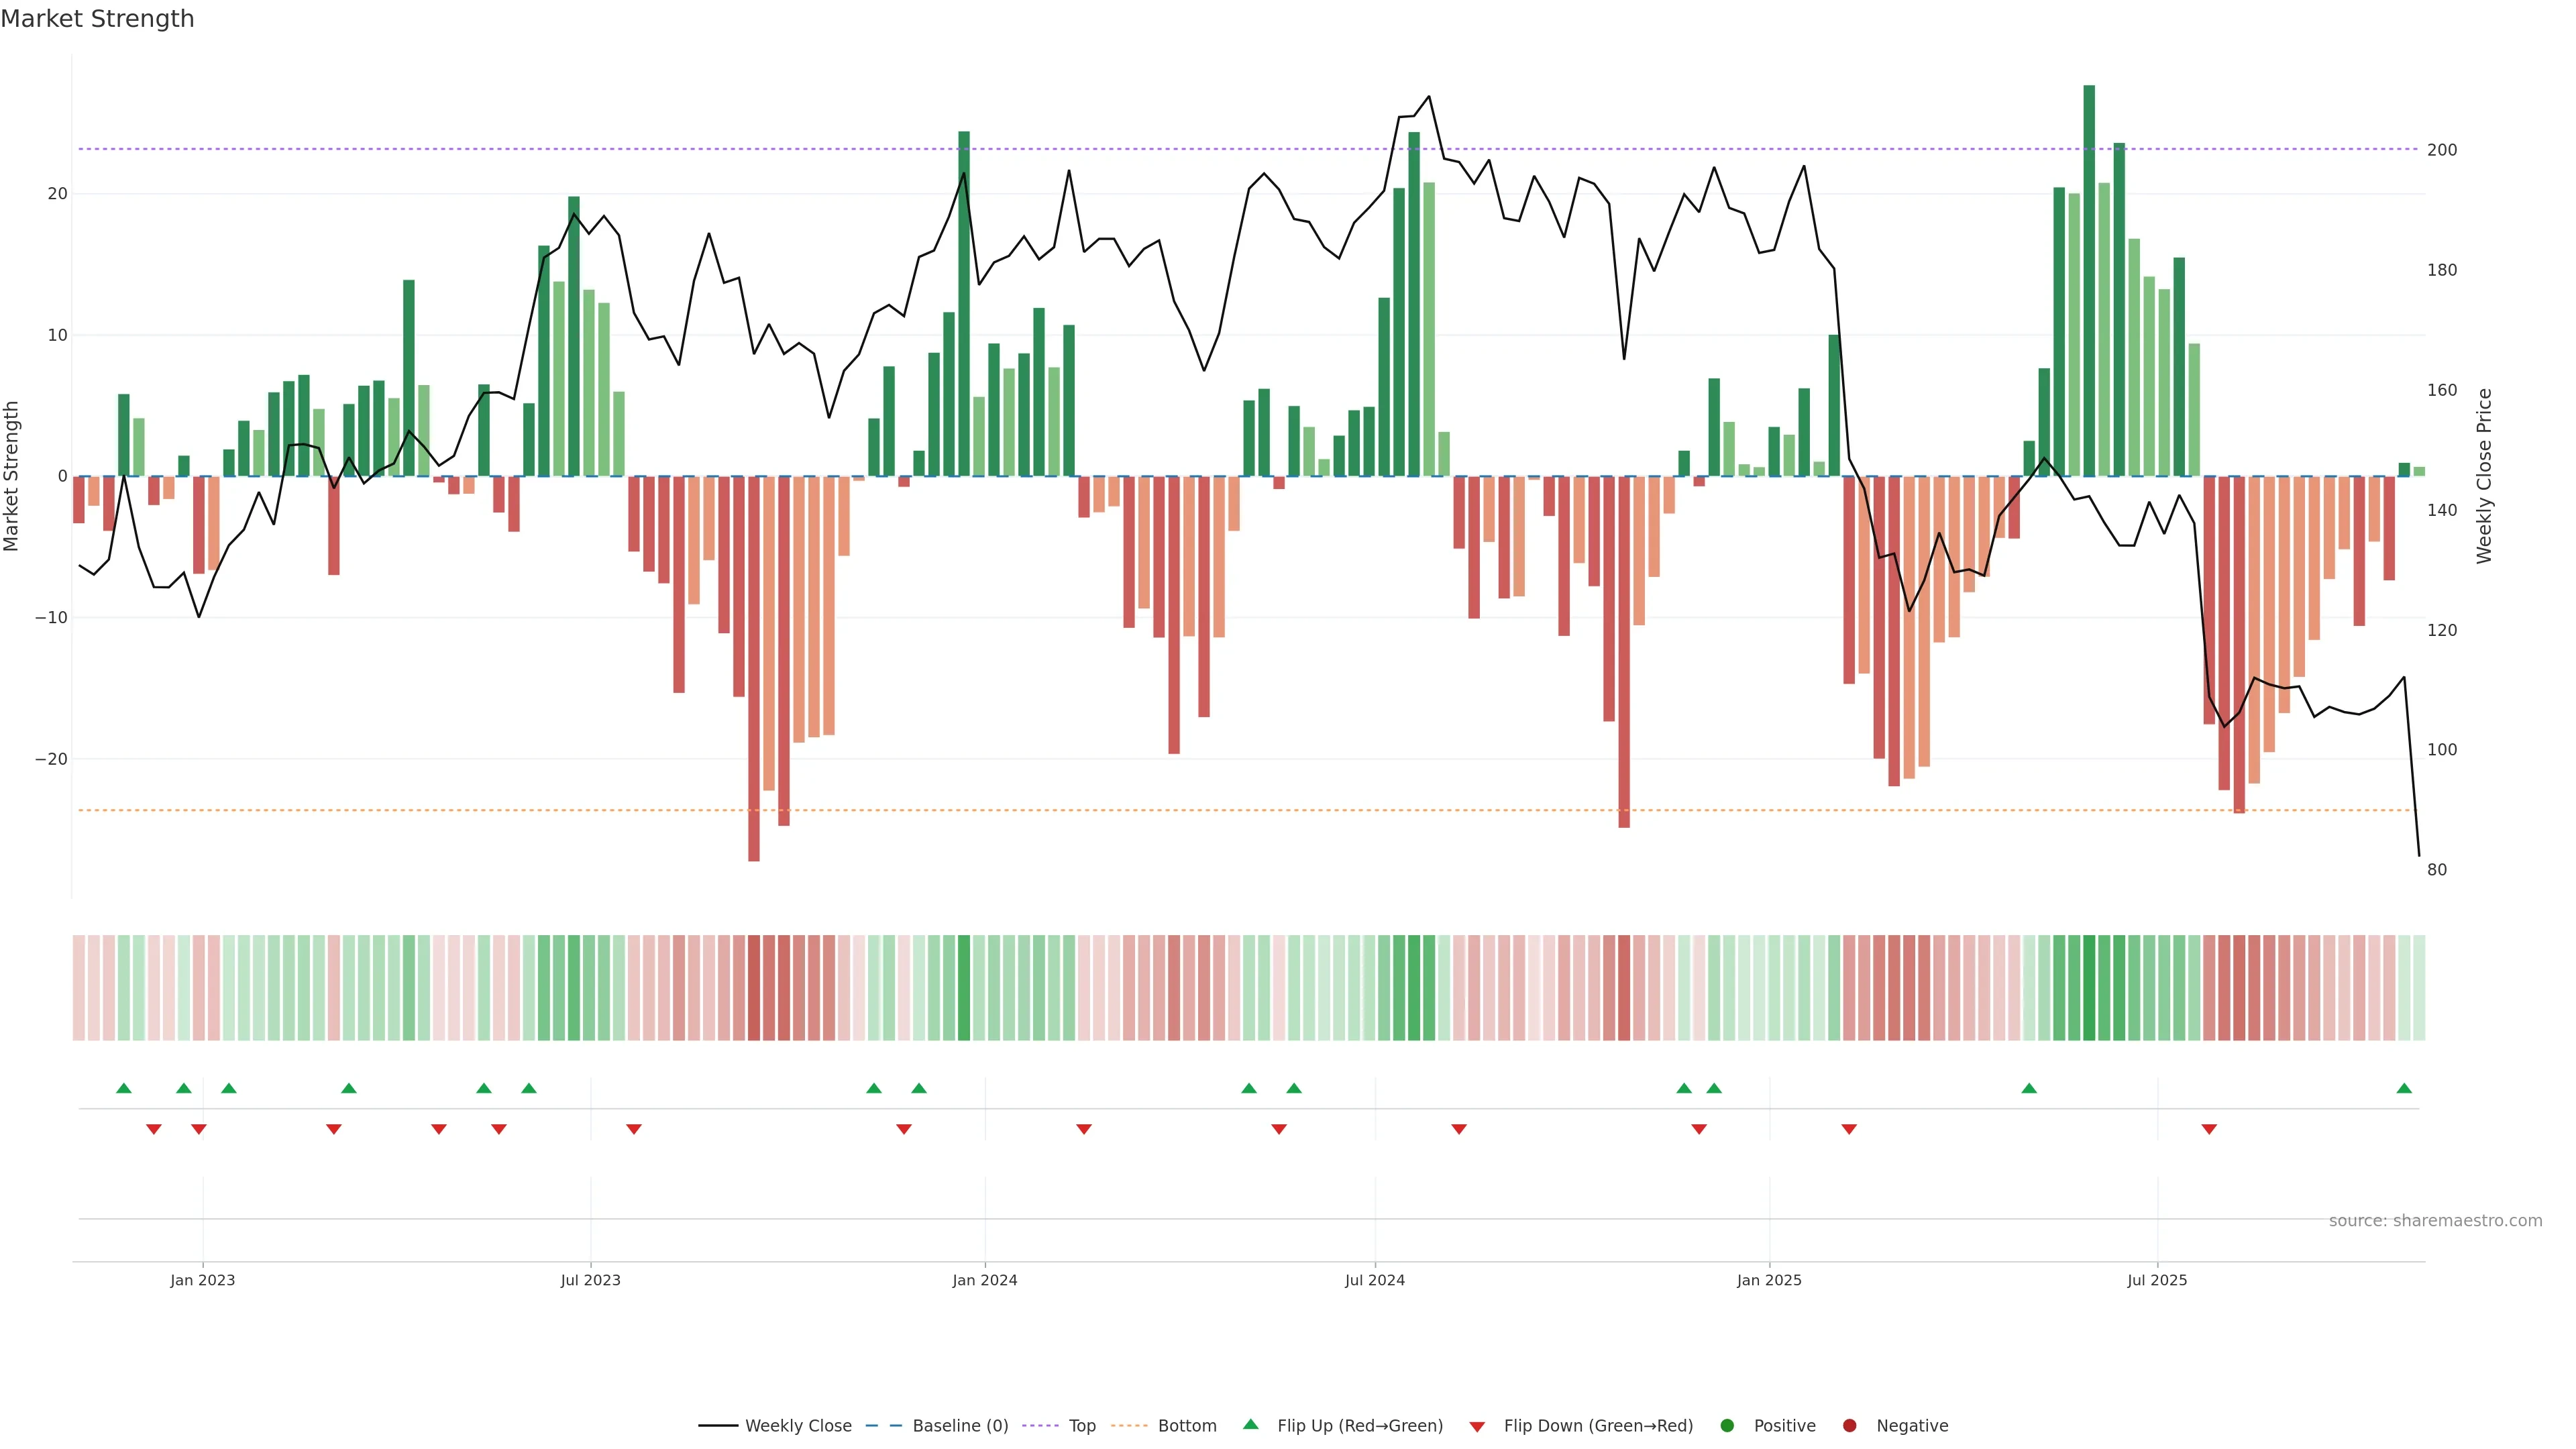Viewport: 2576px width, 1449px height.
Task: Click the Market Strength chart title
Action: 97,19
